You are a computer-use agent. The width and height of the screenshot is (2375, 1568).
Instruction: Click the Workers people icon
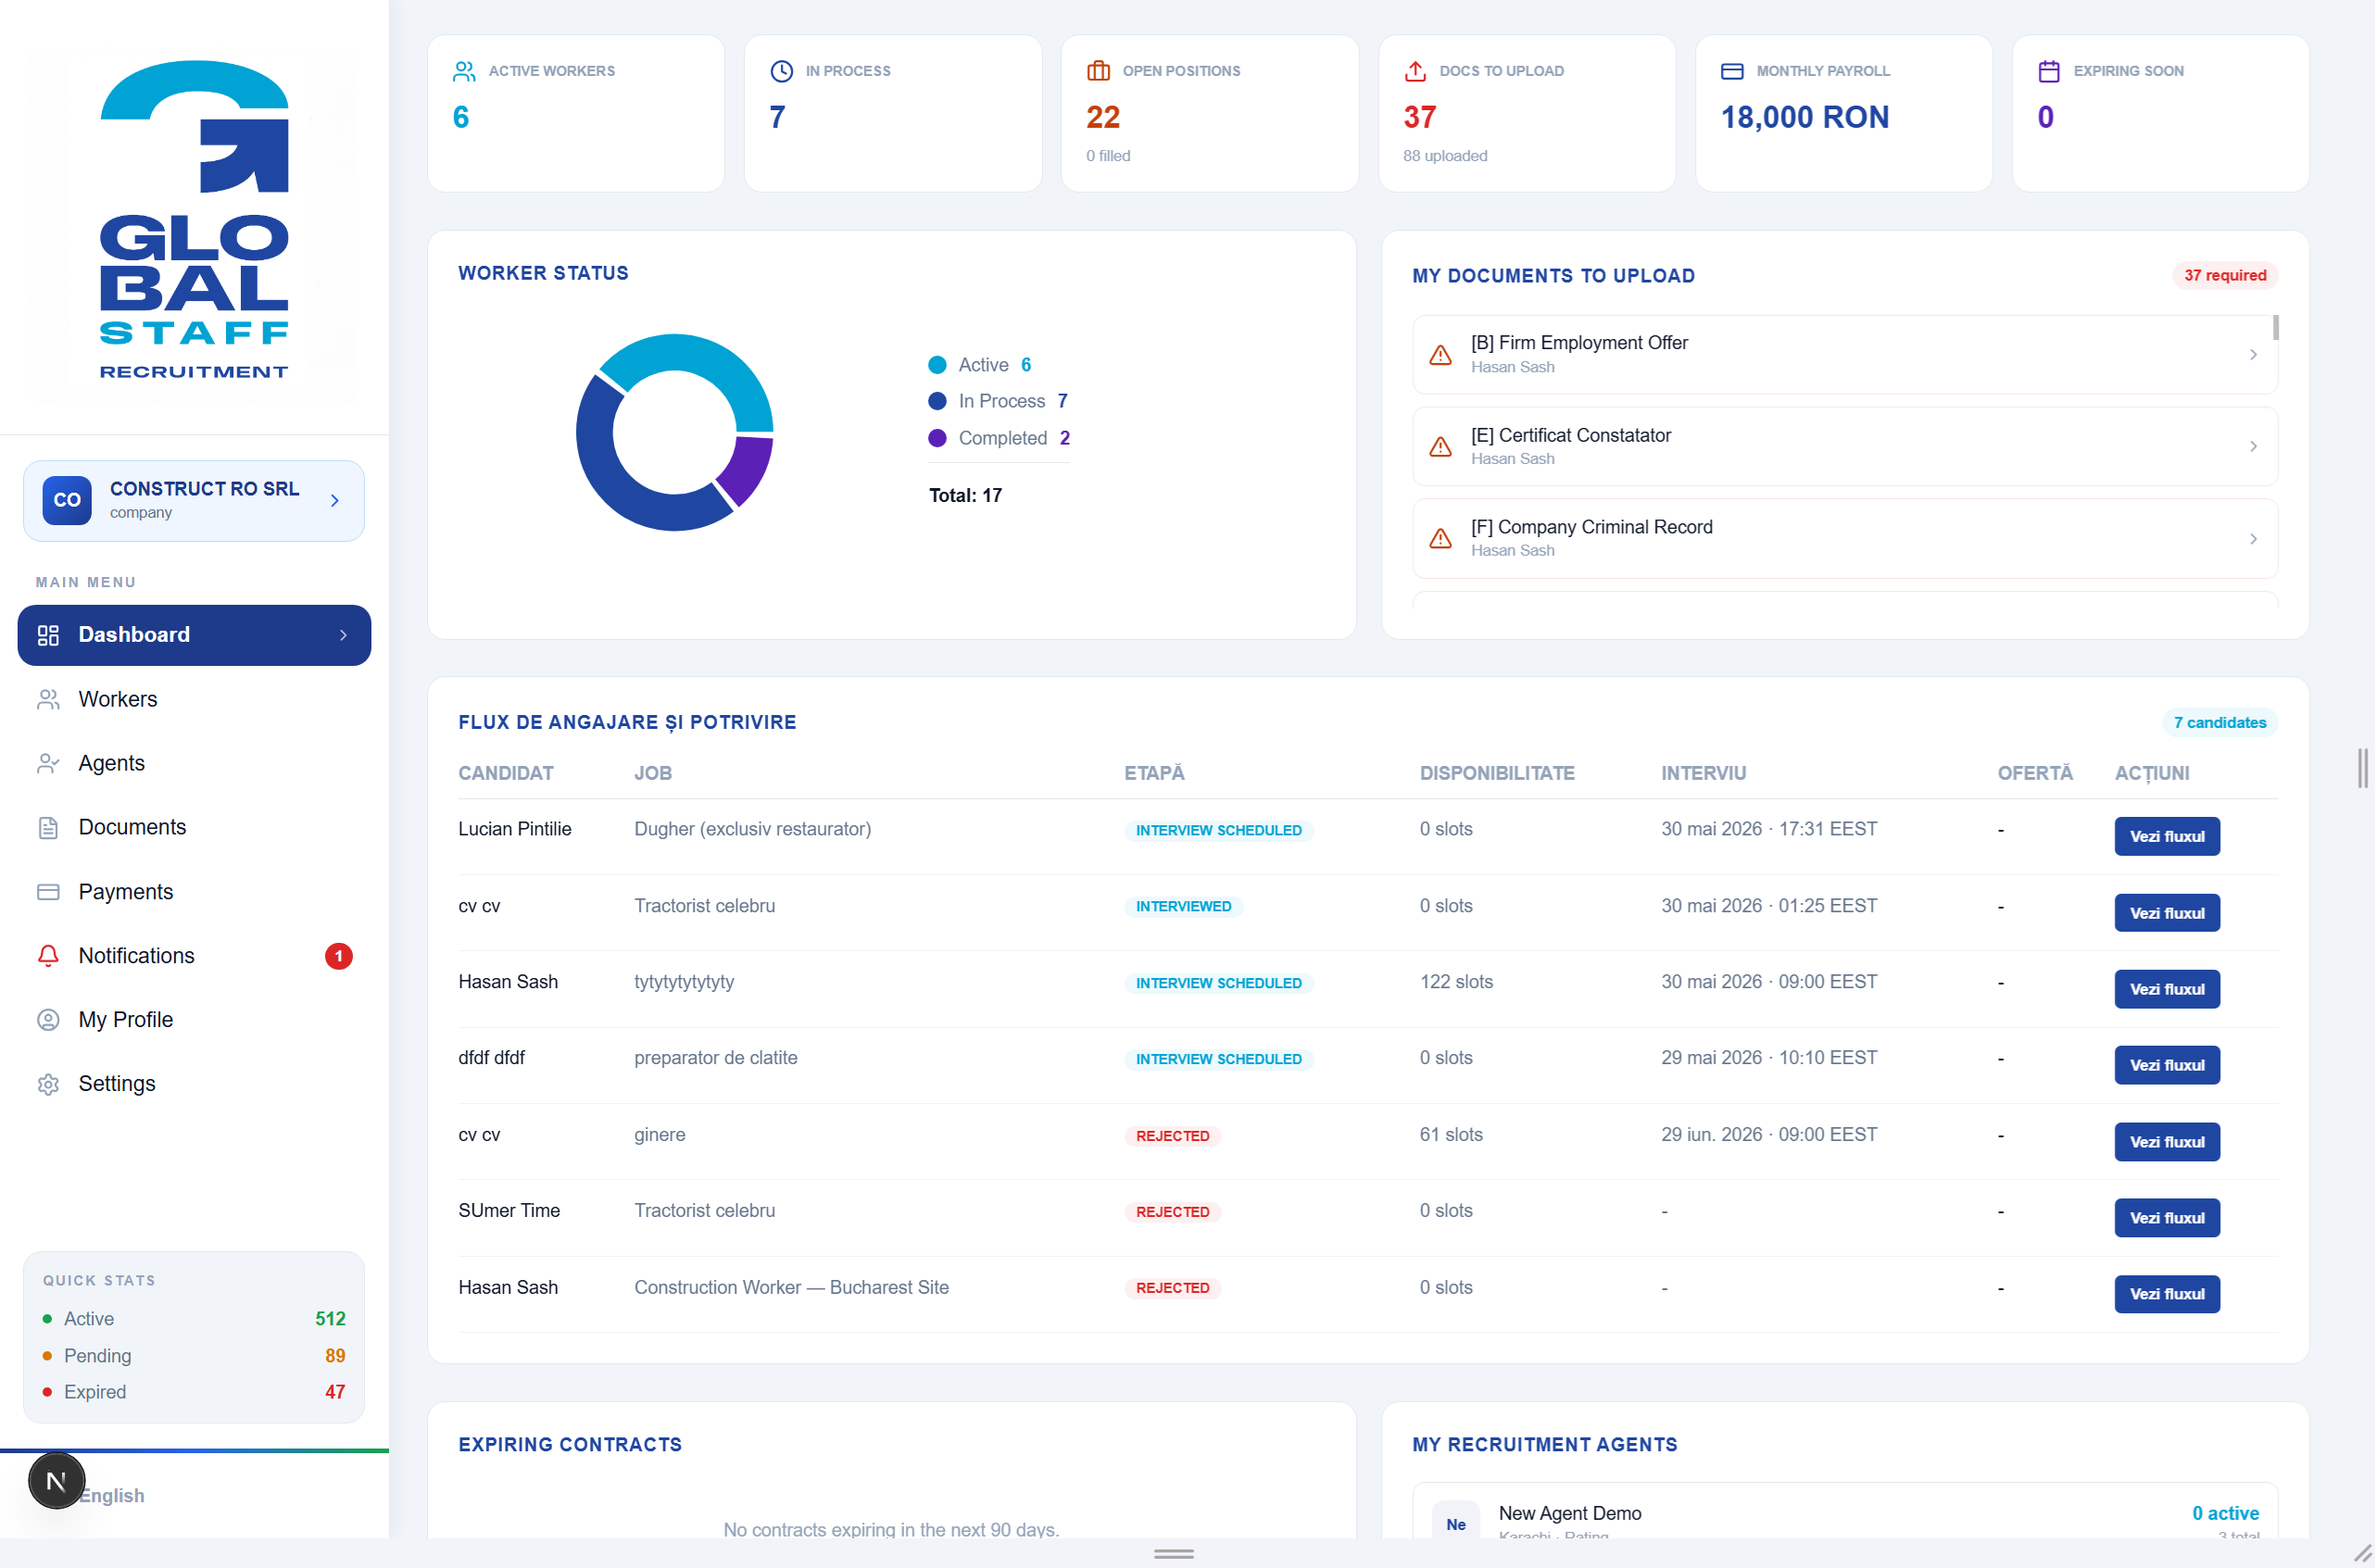click(48, 699)
